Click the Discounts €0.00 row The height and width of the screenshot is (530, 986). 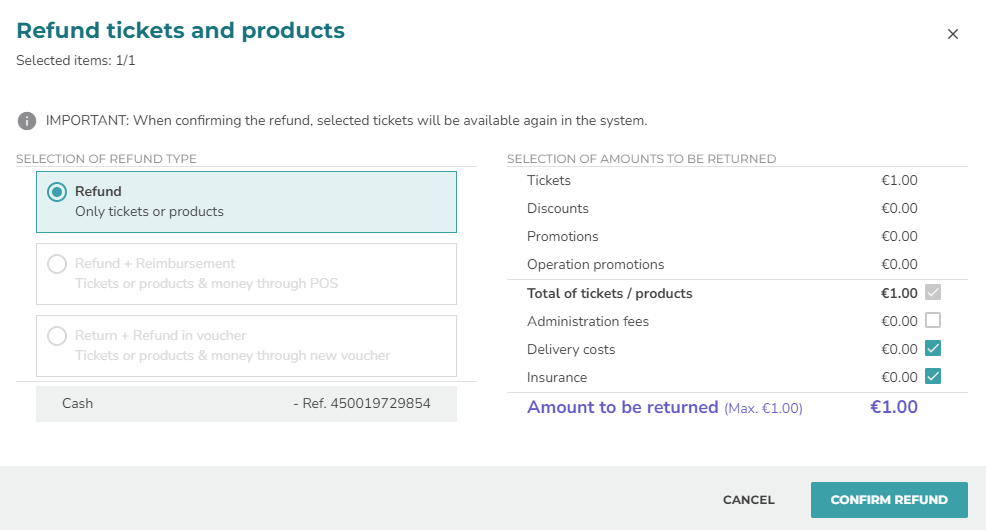(x=722, y=208)
